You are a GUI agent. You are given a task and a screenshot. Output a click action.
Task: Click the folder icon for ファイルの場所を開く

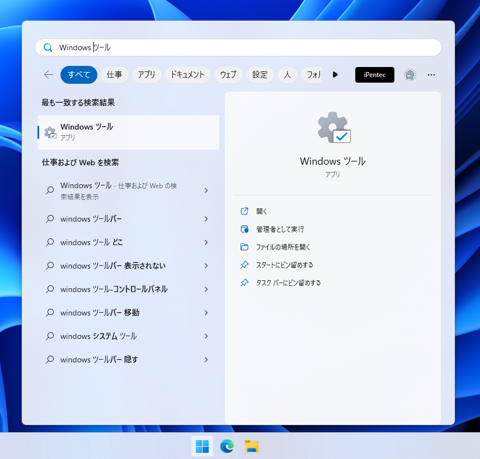244,247
